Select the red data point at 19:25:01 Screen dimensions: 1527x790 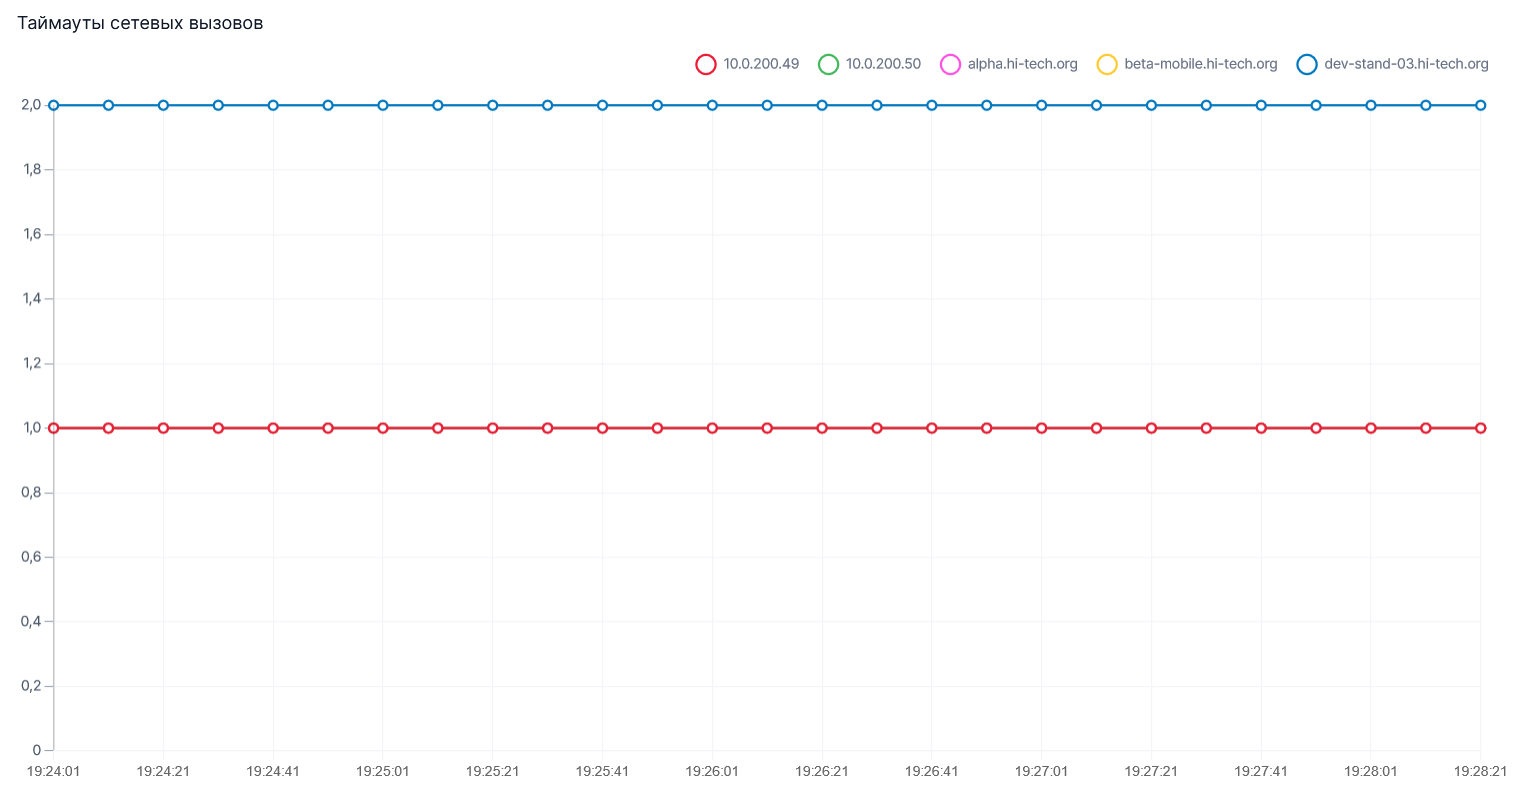click(383, 428)
